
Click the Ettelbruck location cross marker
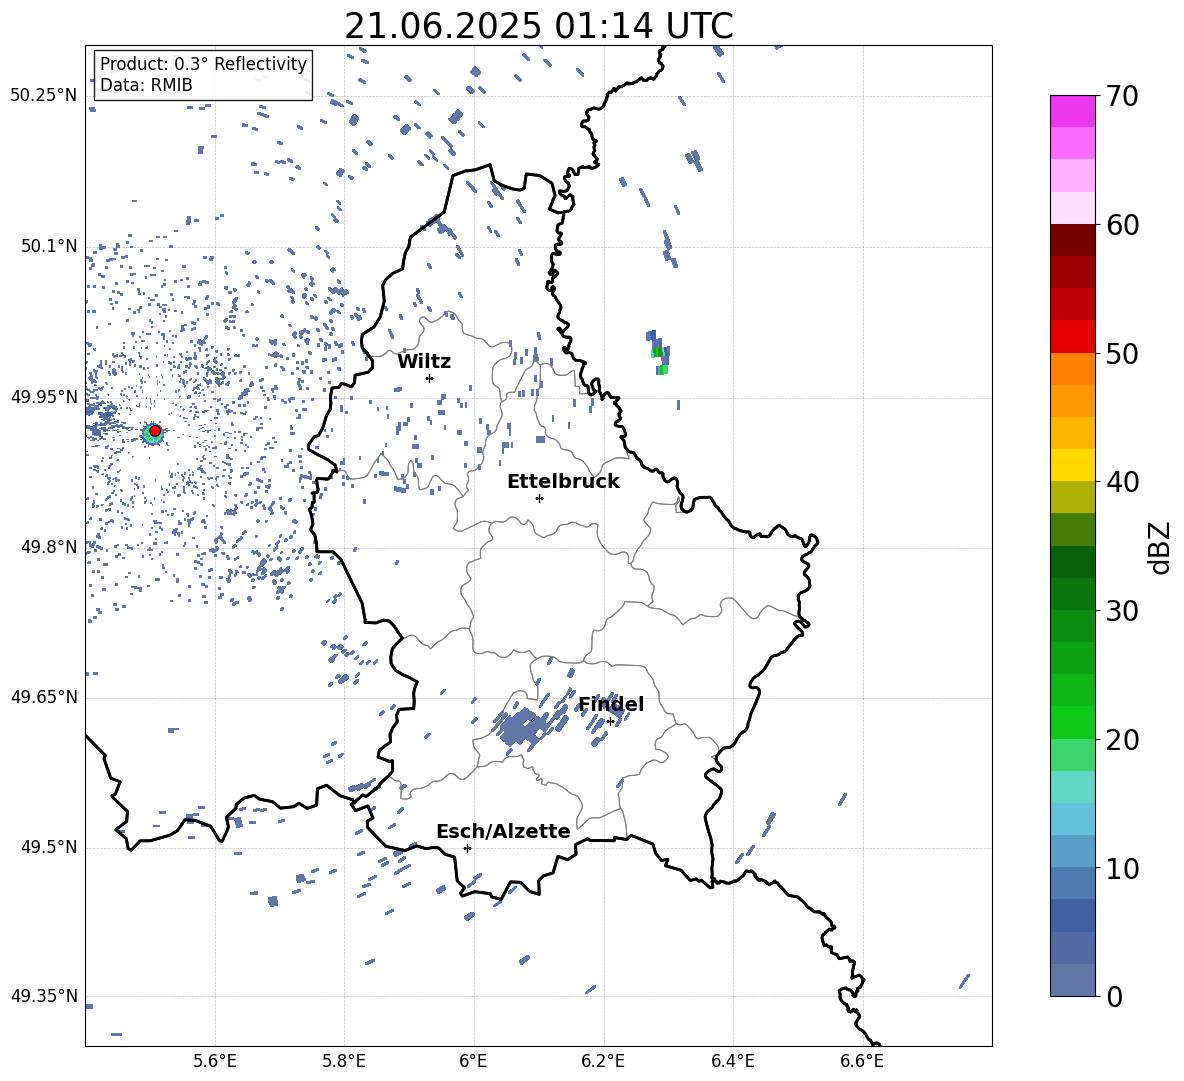click(x=539, y=498)
